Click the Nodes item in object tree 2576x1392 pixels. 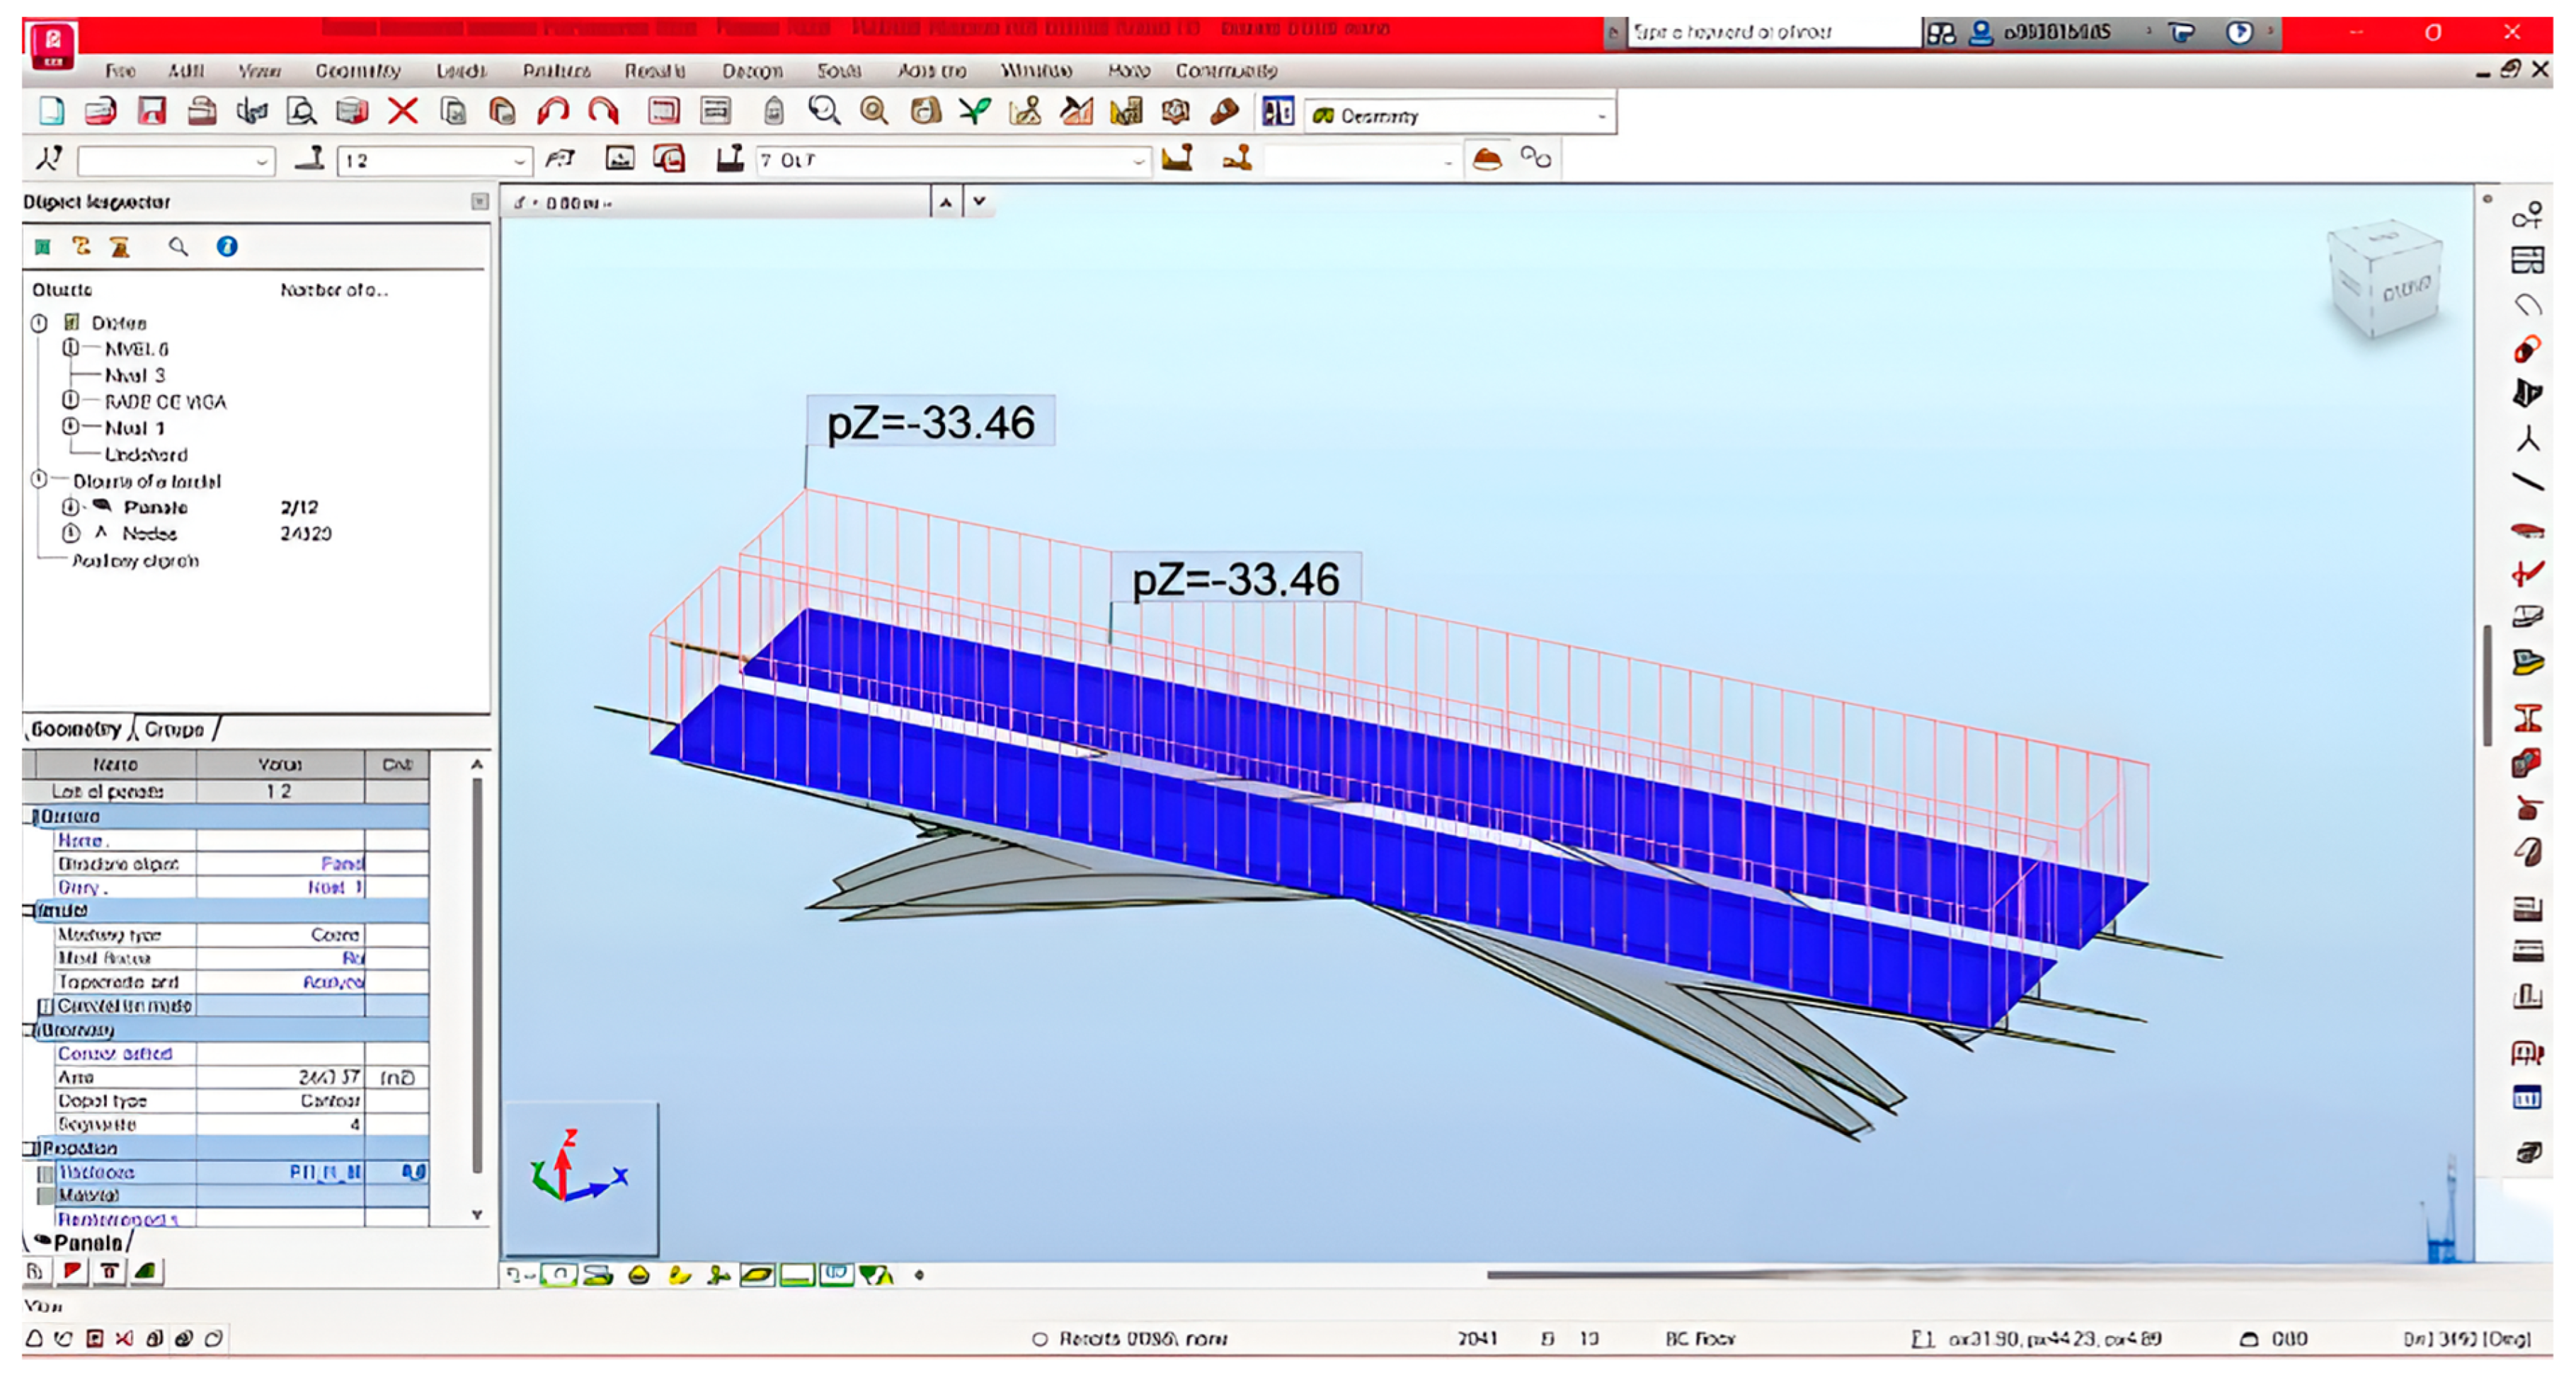149,534
